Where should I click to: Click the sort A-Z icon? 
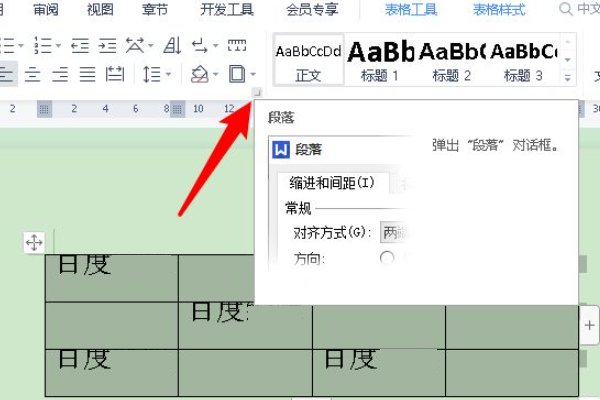(x=172, y=46)
